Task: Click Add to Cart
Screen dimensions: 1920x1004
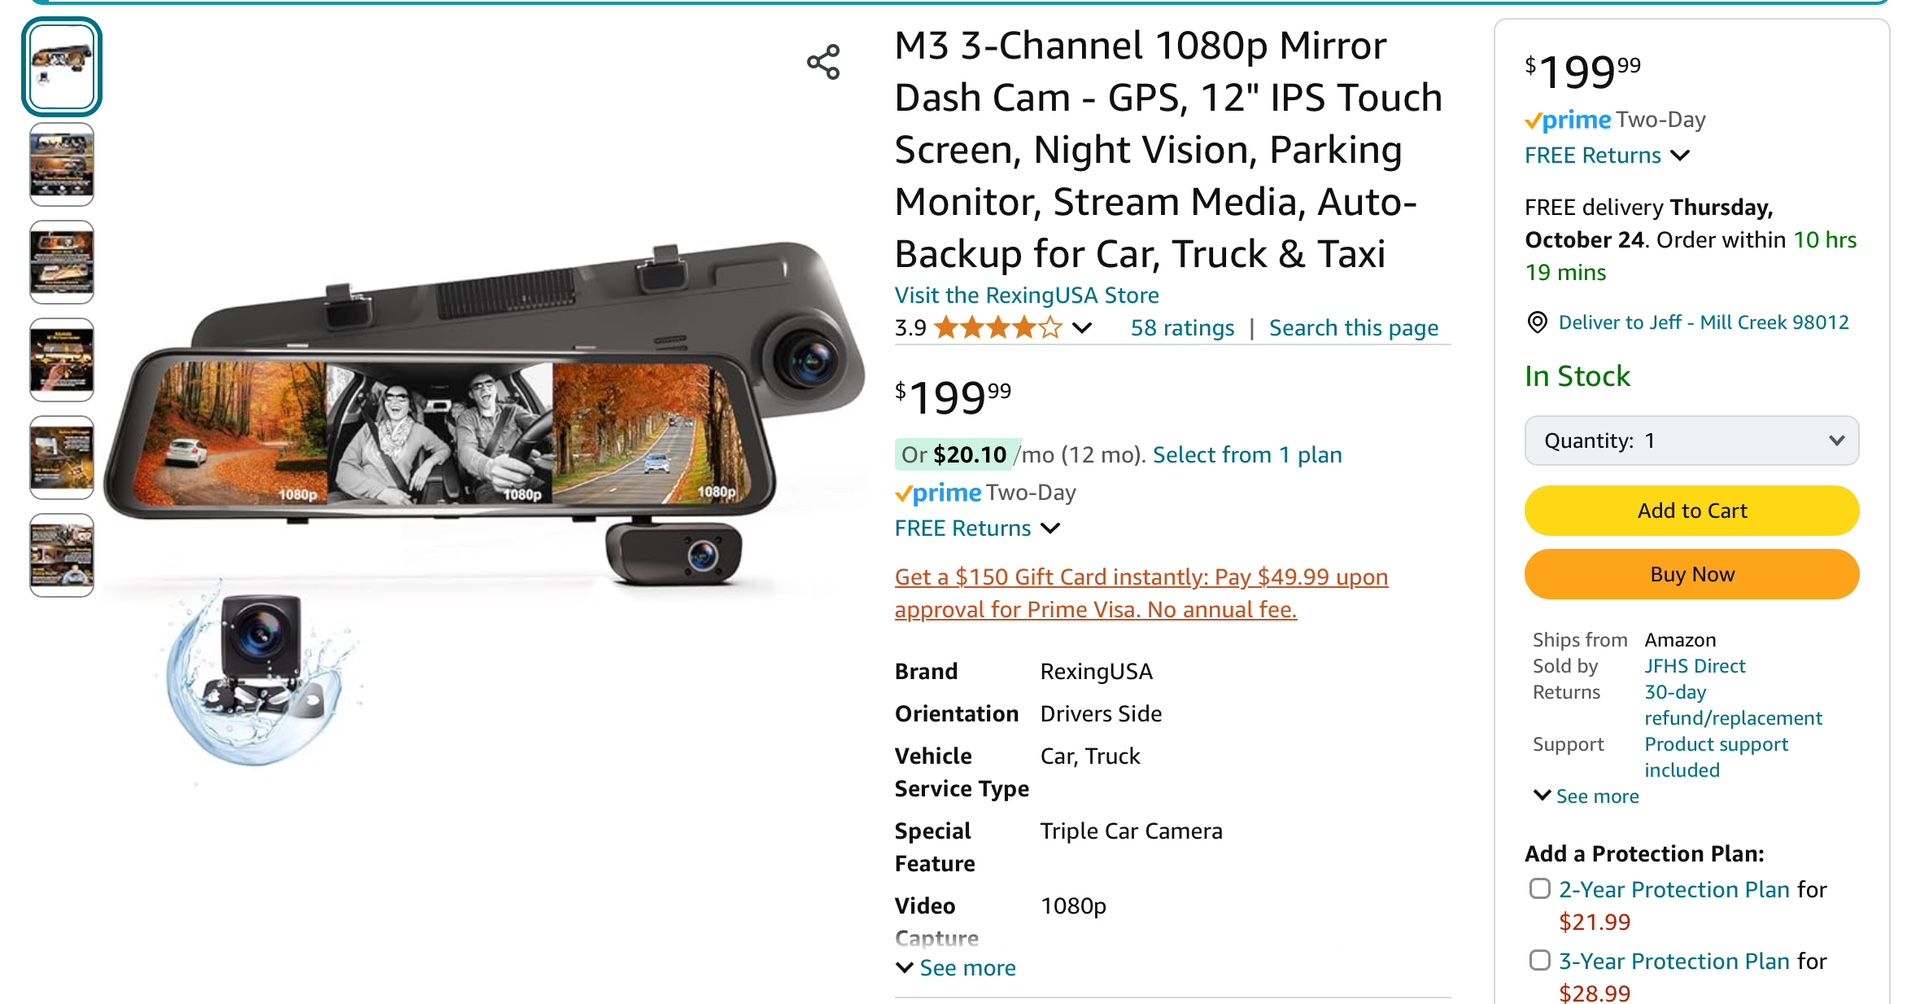Action: click(x=1690, y=510)
